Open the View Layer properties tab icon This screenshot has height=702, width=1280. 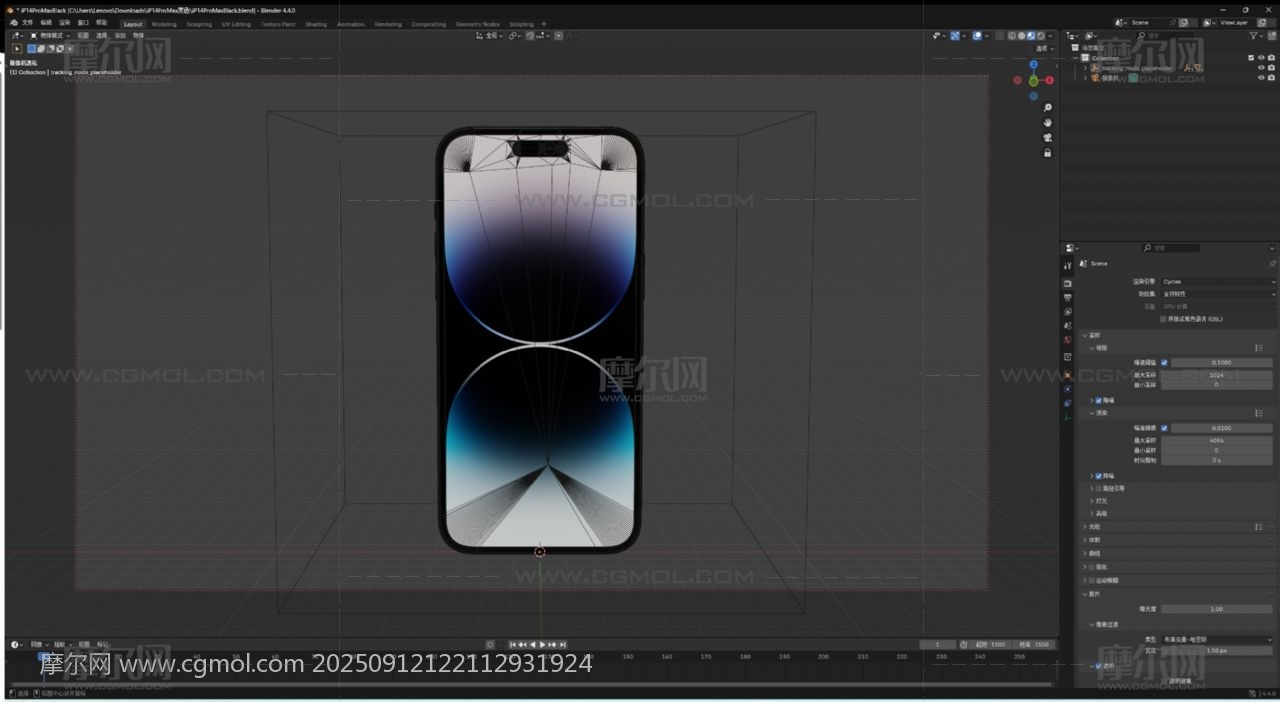coord(1068,312)
